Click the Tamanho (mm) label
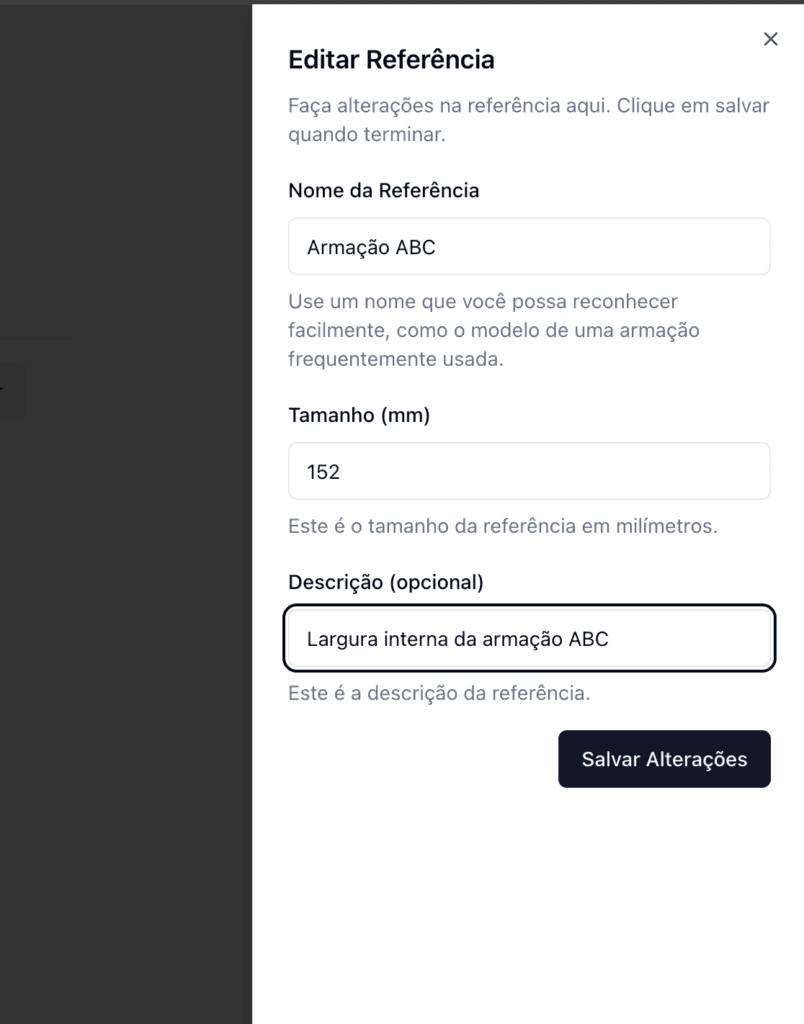804x1024 pixels. point(358,414)
